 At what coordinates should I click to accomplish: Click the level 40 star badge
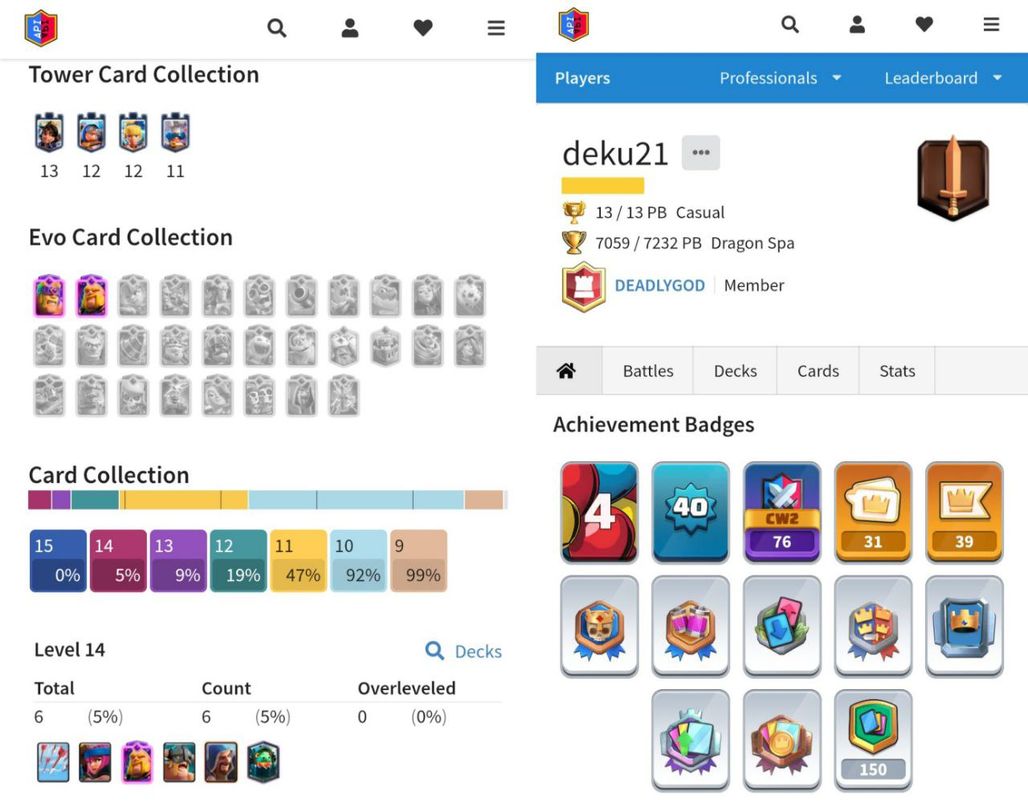[x=690, y=512]
